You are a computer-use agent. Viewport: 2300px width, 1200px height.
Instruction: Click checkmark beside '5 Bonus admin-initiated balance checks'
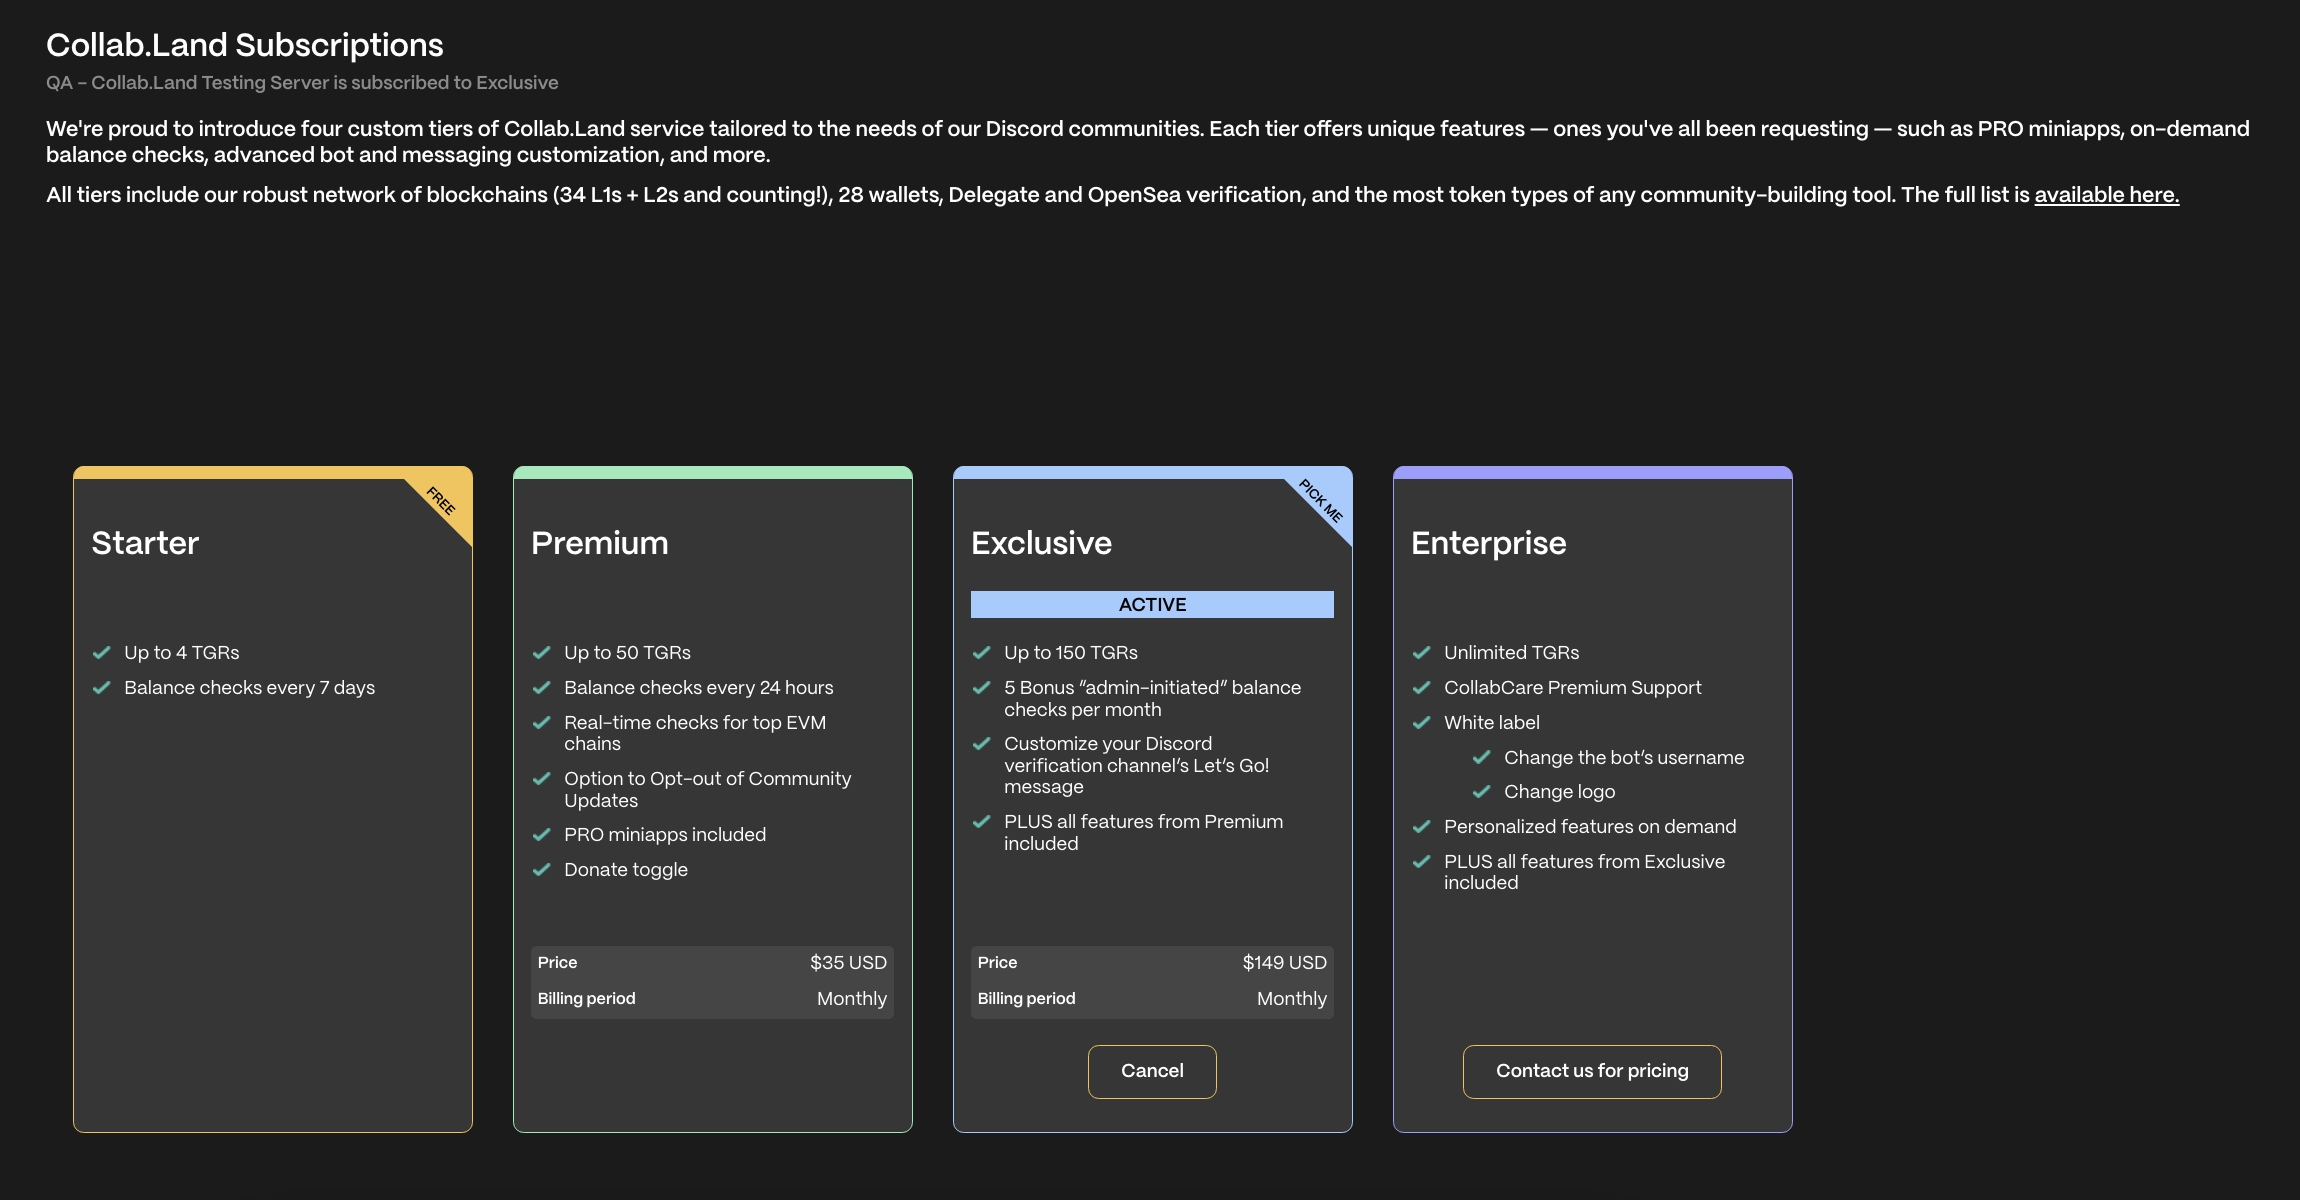981,688
